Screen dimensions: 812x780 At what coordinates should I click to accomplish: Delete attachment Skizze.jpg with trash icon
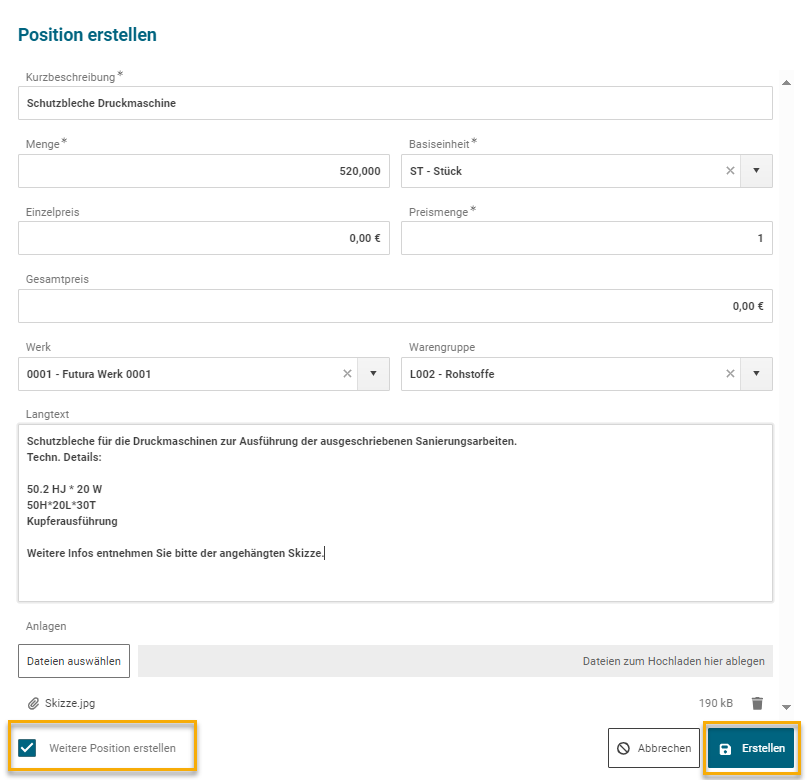point(757,703)
